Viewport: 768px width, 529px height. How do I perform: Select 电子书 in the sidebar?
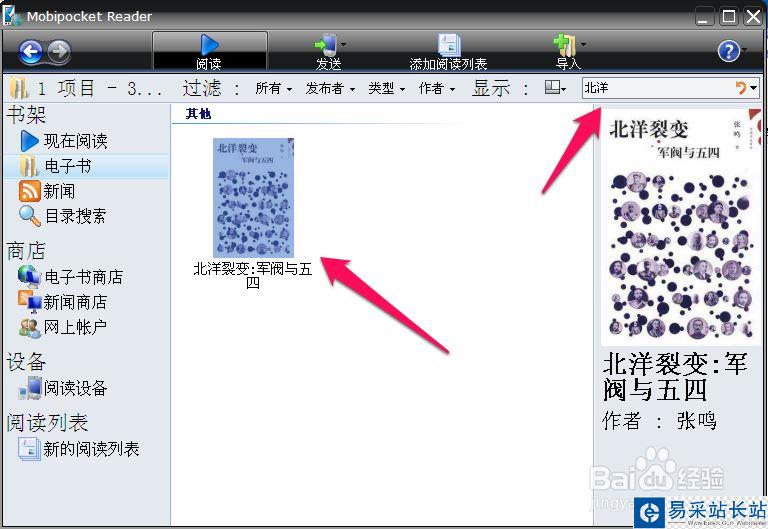tap(86, 166)
